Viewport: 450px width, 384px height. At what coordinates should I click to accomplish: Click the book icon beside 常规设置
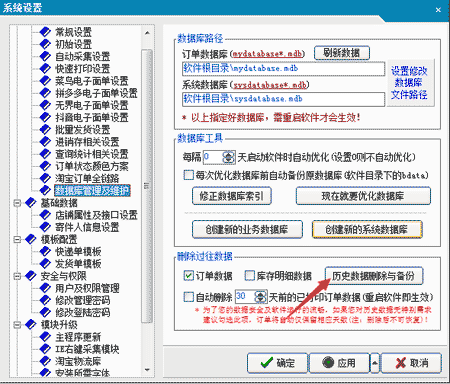point(45,32)
